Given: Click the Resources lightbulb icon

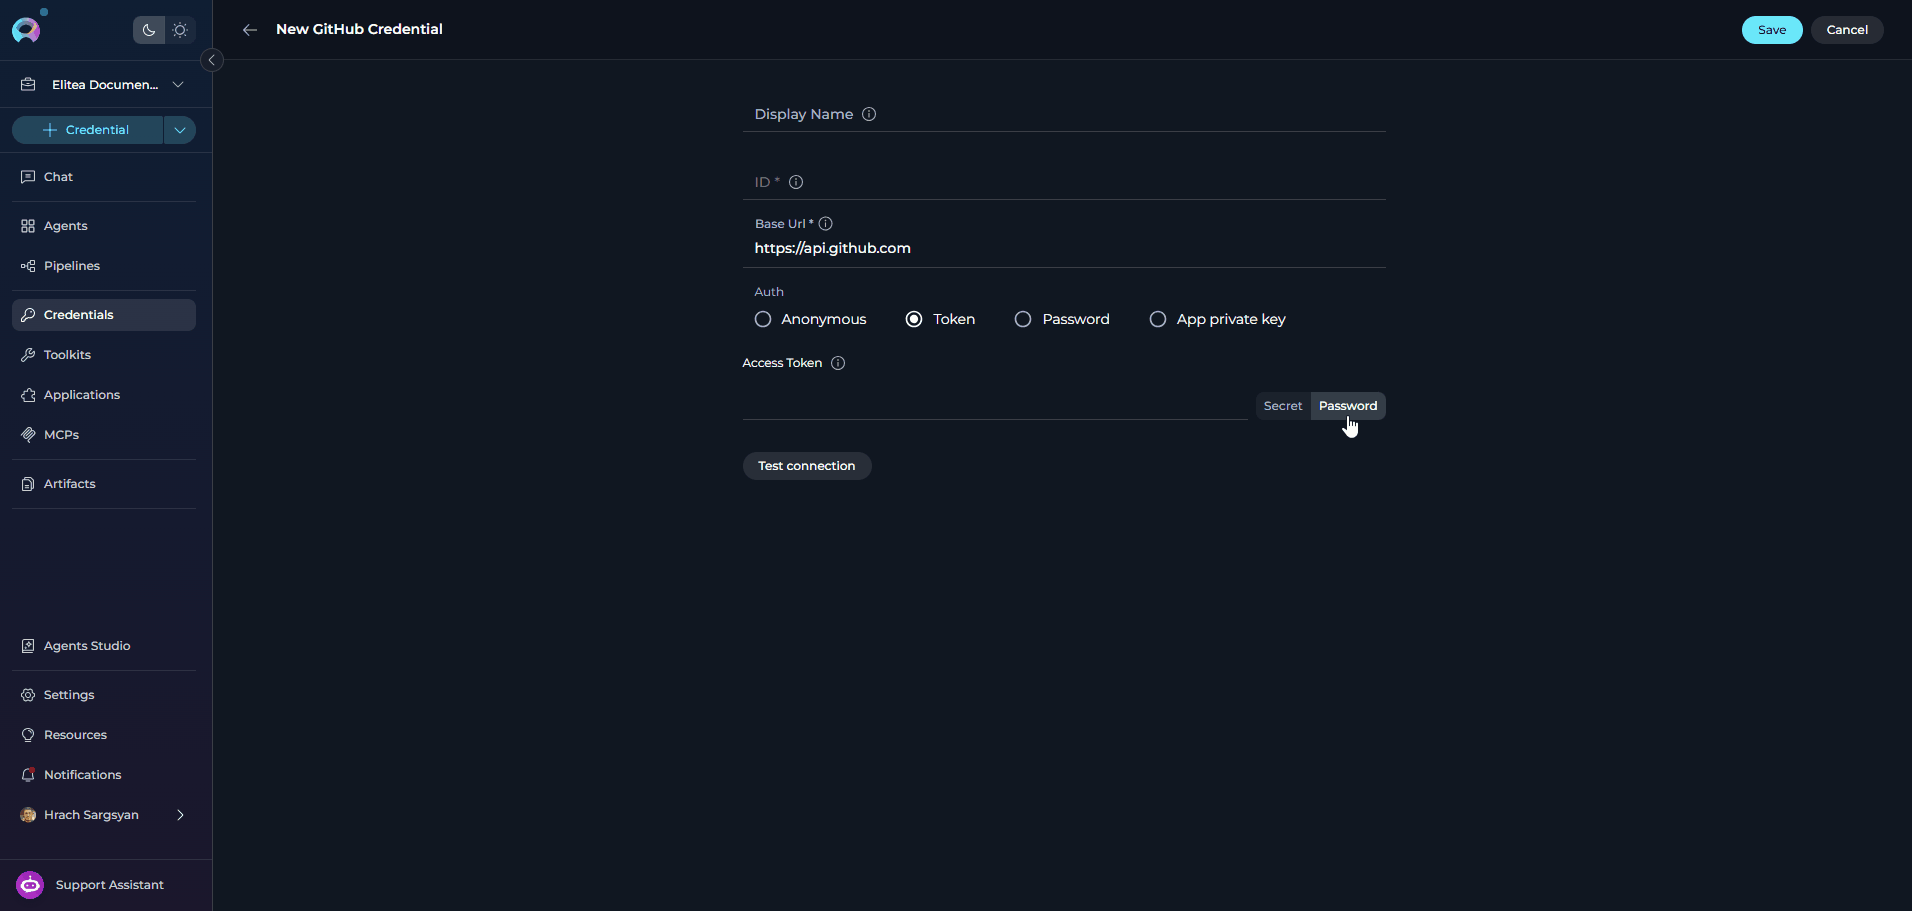Looking at the screenshot, I should point(28,735).
